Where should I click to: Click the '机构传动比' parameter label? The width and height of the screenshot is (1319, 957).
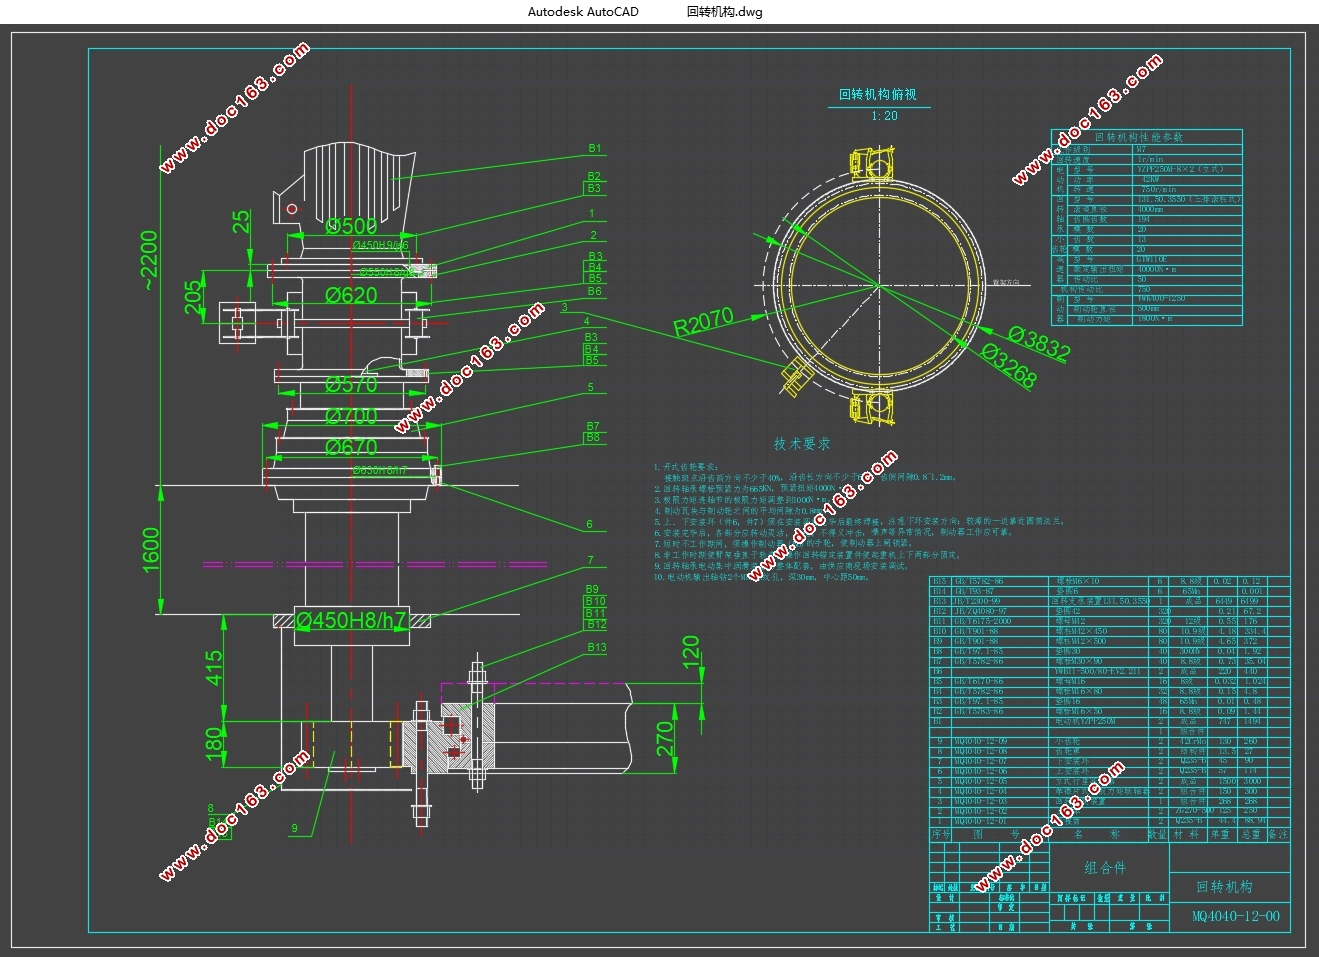click(1081, 289)
